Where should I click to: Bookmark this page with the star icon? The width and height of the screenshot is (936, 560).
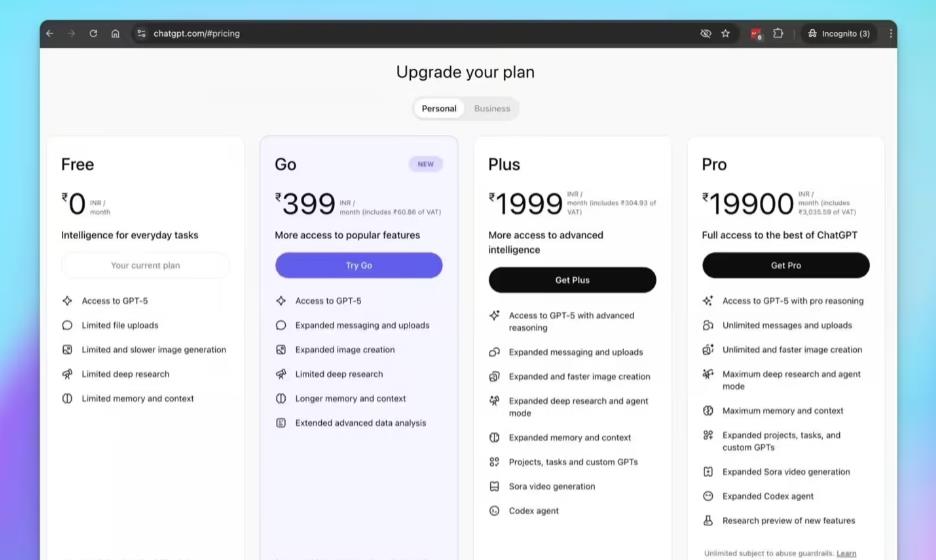[725, 33]
